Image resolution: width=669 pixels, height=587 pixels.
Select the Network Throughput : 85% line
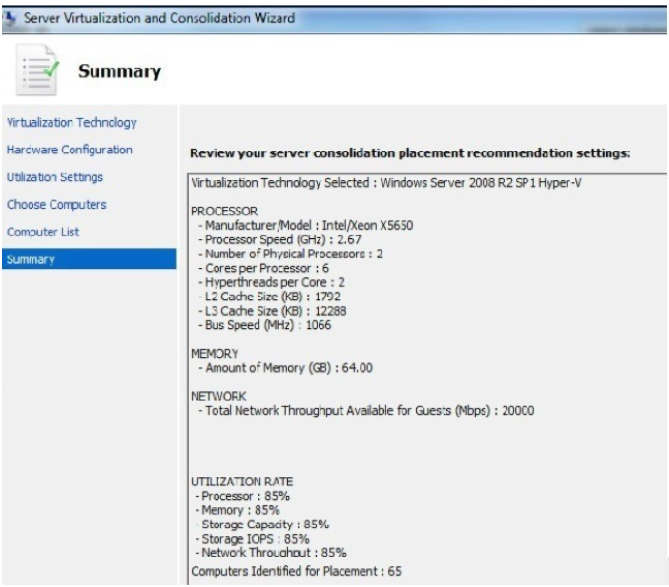pos(271,553)
